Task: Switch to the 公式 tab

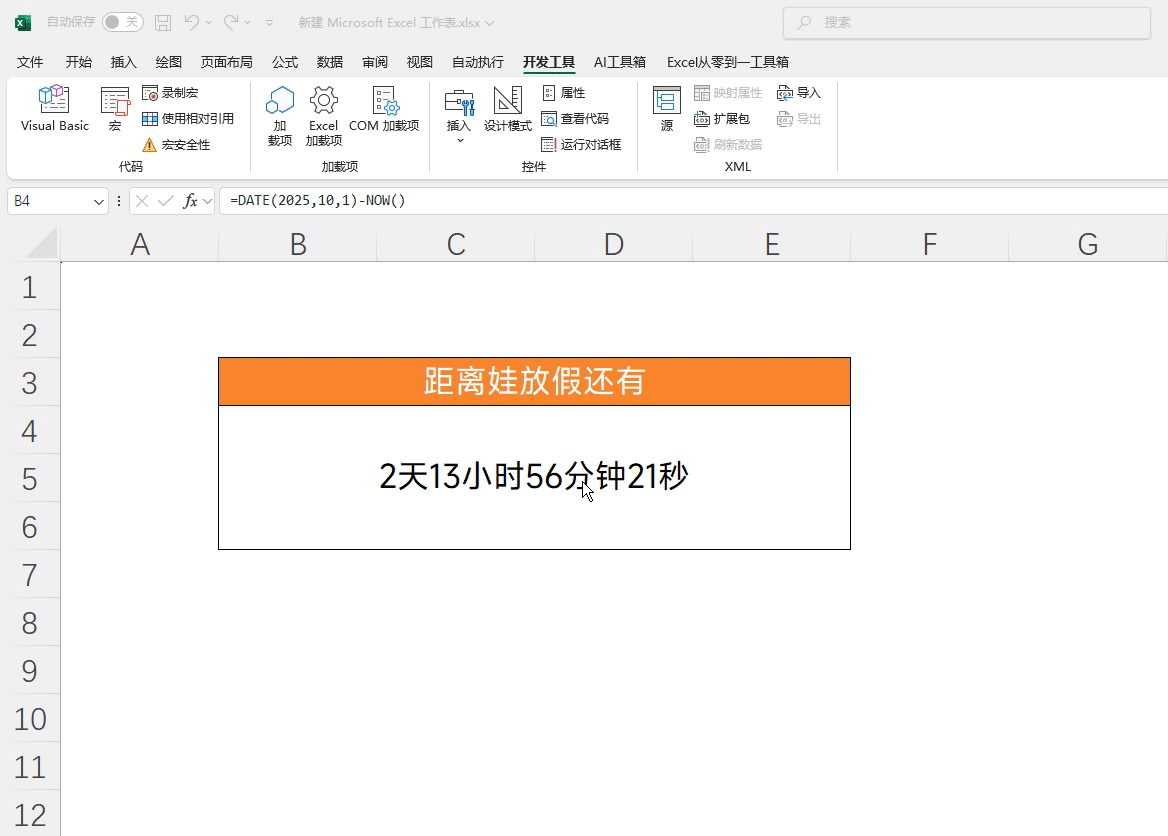Action: [285, 62]
